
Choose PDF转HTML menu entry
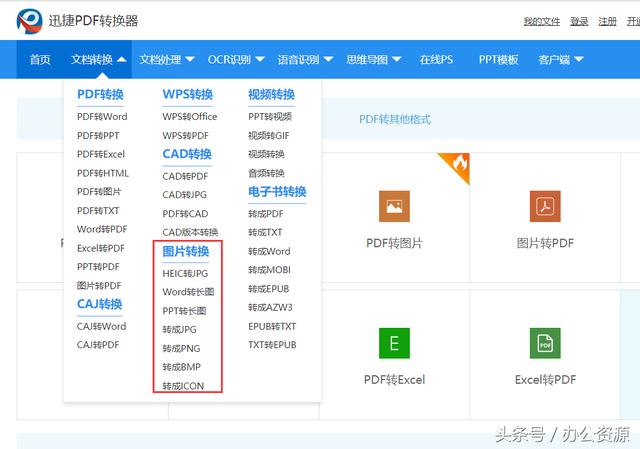pyautogui.click(x=103, y=173)
